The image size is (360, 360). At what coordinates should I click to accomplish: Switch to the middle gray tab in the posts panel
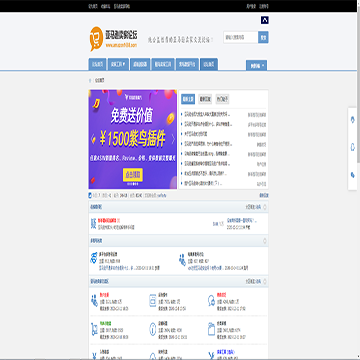click(205, 99)
